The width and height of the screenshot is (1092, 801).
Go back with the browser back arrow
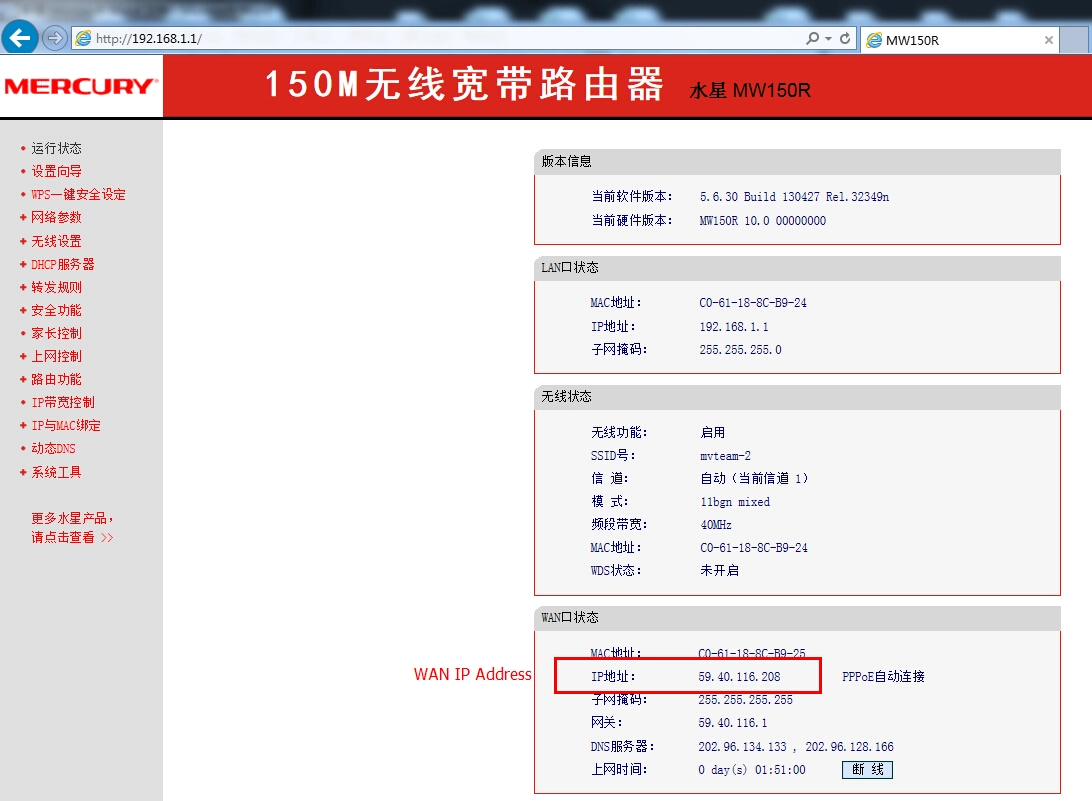pos(20,38)
